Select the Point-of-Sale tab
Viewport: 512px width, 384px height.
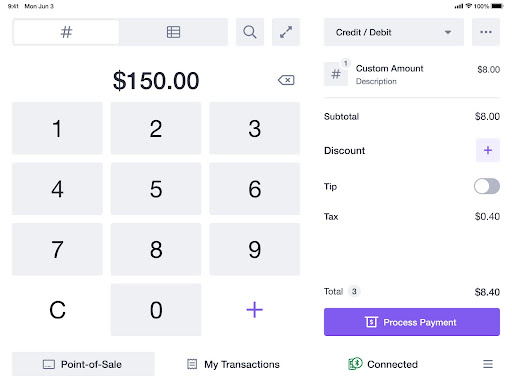click(x=83, y=364)
